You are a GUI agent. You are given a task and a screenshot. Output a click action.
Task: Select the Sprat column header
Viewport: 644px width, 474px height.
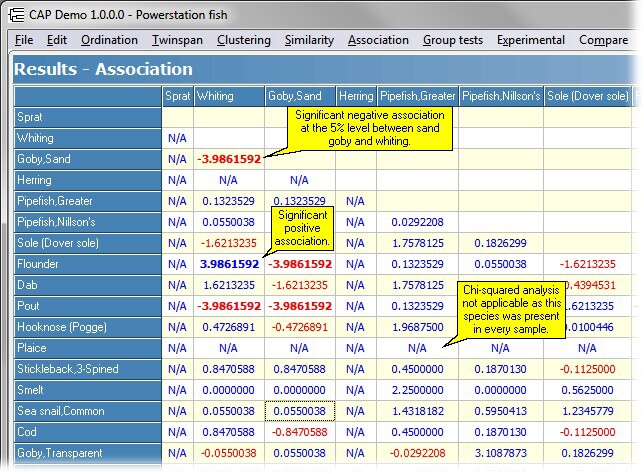(x=178, y=96)
